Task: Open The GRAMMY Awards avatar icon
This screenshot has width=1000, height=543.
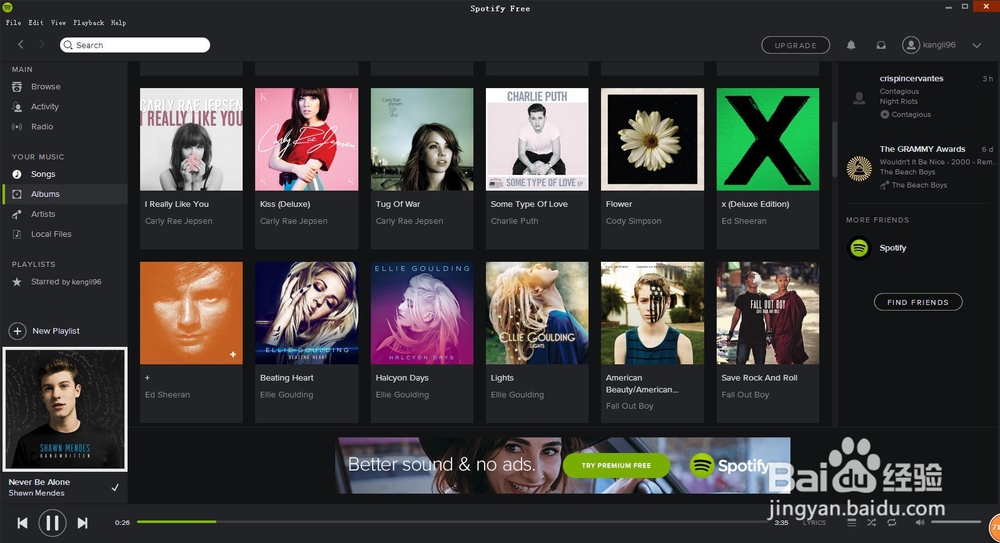Action: [859, 168]
